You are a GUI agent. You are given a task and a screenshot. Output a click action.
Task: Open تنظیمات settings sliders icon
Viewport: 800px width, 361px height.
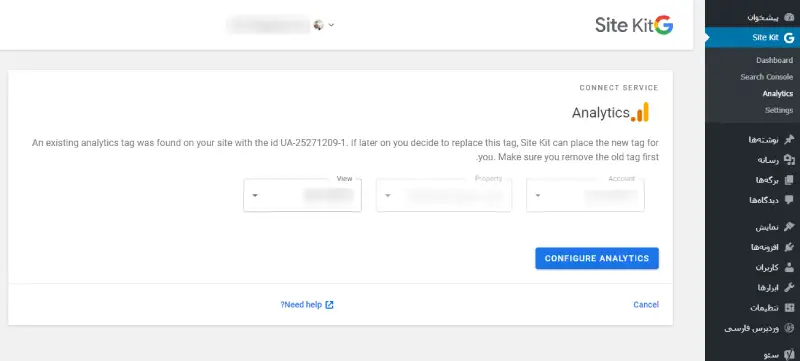[789, 307]
